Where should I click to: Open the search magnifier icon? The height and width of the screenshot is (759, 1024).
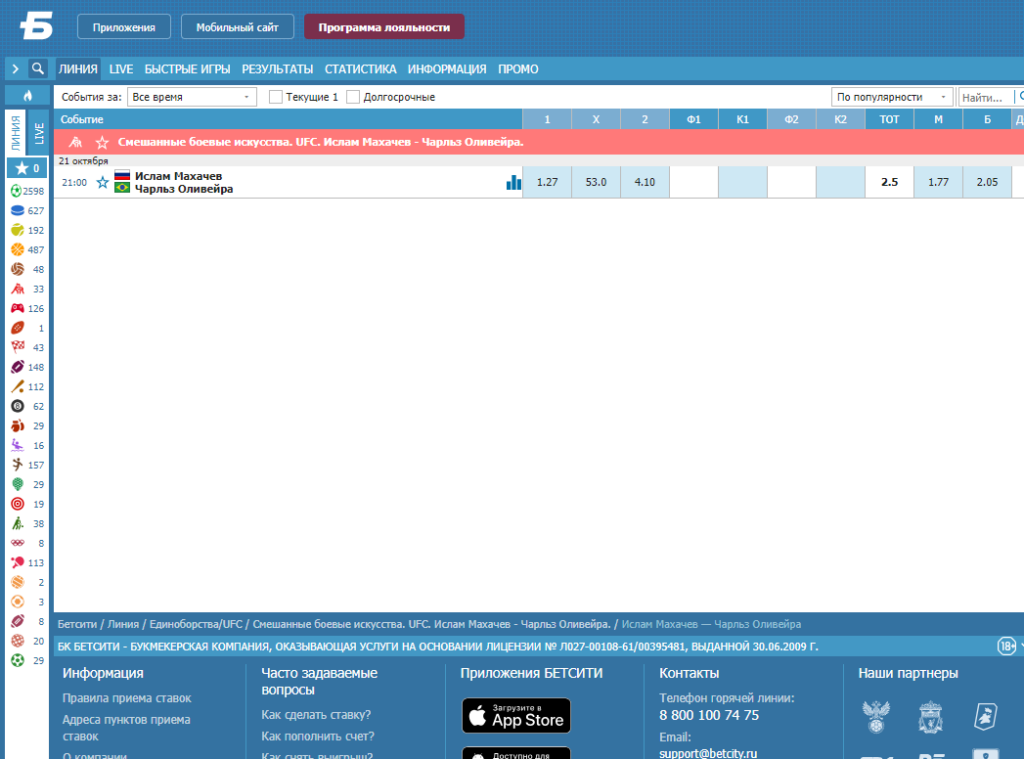pyautogui.click(x=38, y=69)
